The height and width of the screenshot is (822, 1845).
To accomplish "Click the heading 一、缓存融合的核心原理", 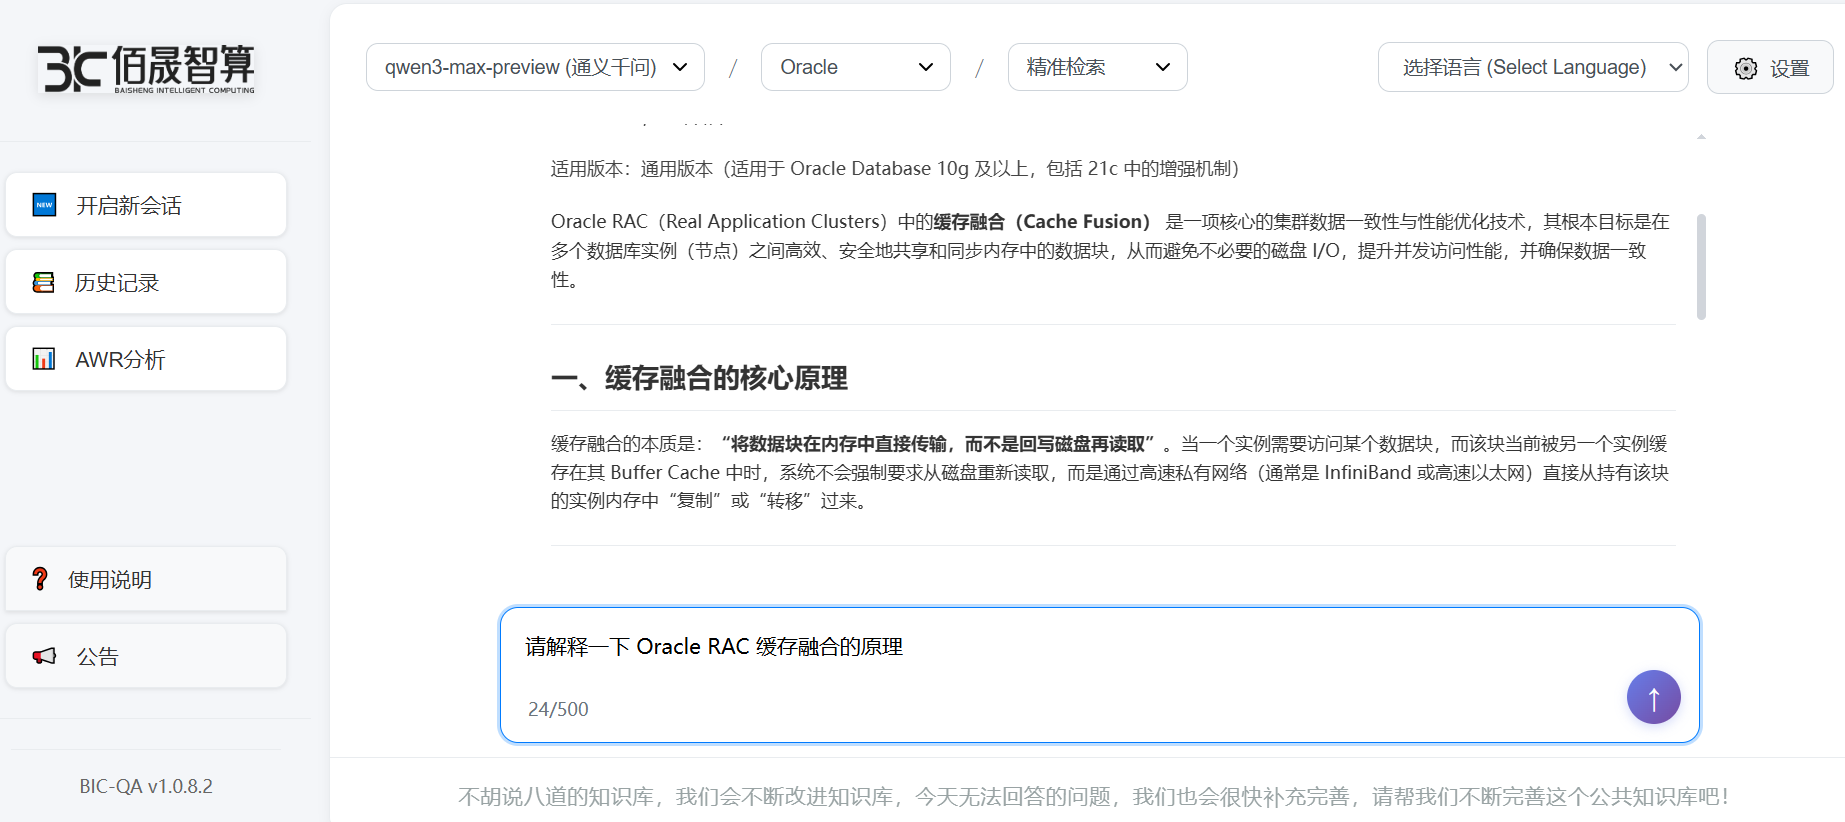I will (x=699, y=378).
